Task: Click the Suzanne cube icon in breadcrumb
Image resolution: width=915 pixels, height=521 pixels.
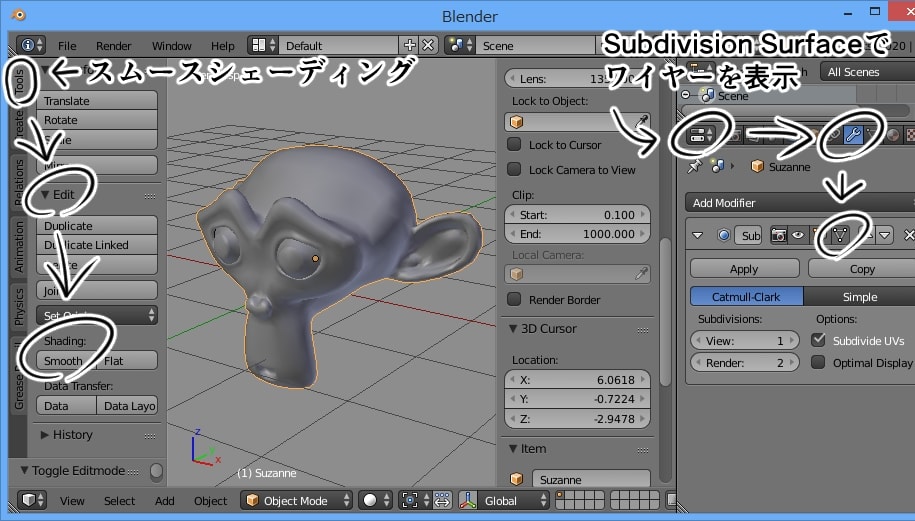Action: pos(757,167)
